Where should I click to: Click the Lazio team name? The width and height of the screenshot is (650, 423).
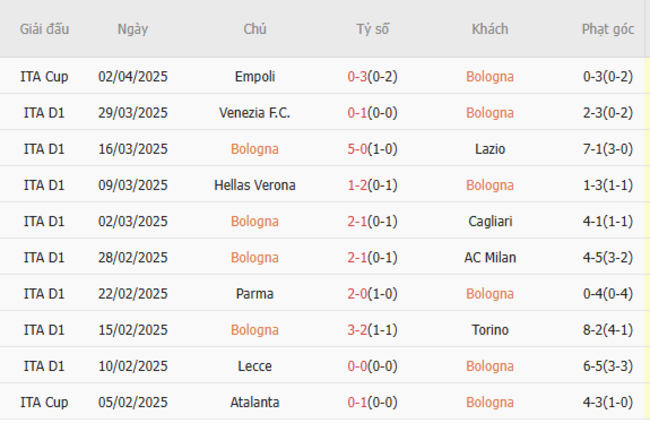490,149
